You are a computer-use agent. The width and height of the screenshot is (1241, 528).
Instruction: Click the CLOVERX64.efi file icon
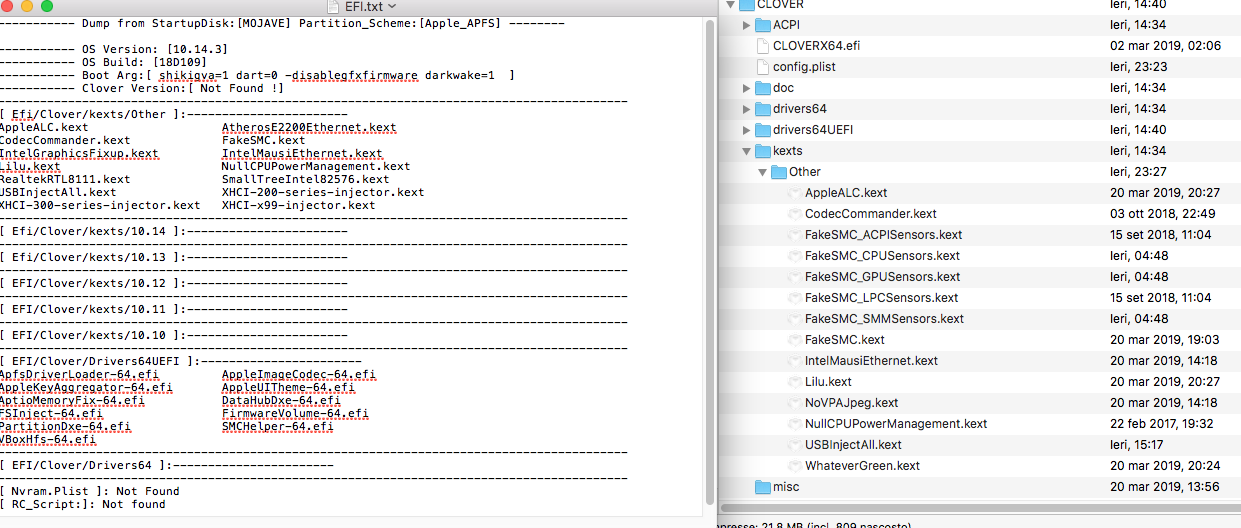(x=762, y=46)
